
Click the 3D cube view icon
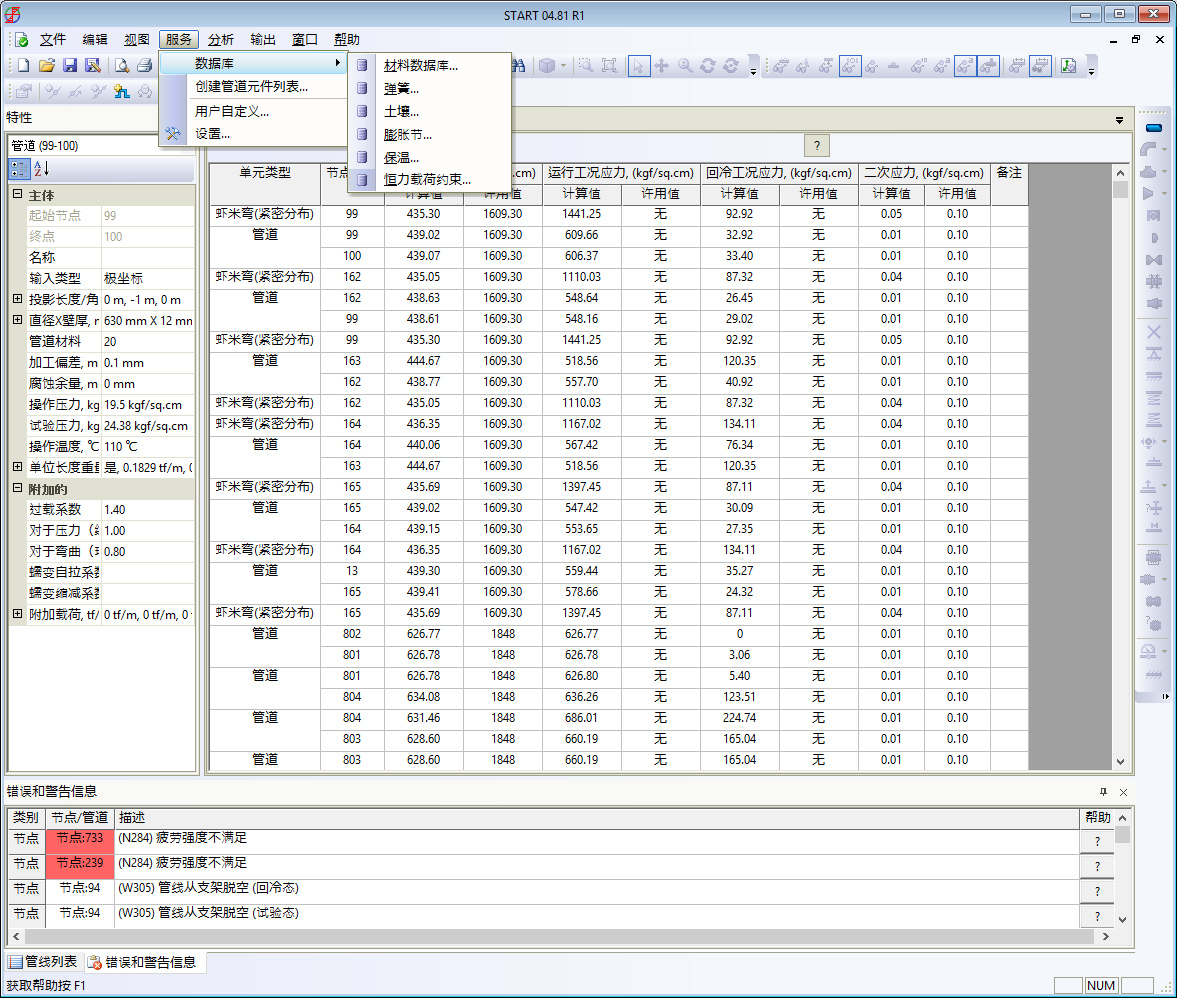point(547,66)
